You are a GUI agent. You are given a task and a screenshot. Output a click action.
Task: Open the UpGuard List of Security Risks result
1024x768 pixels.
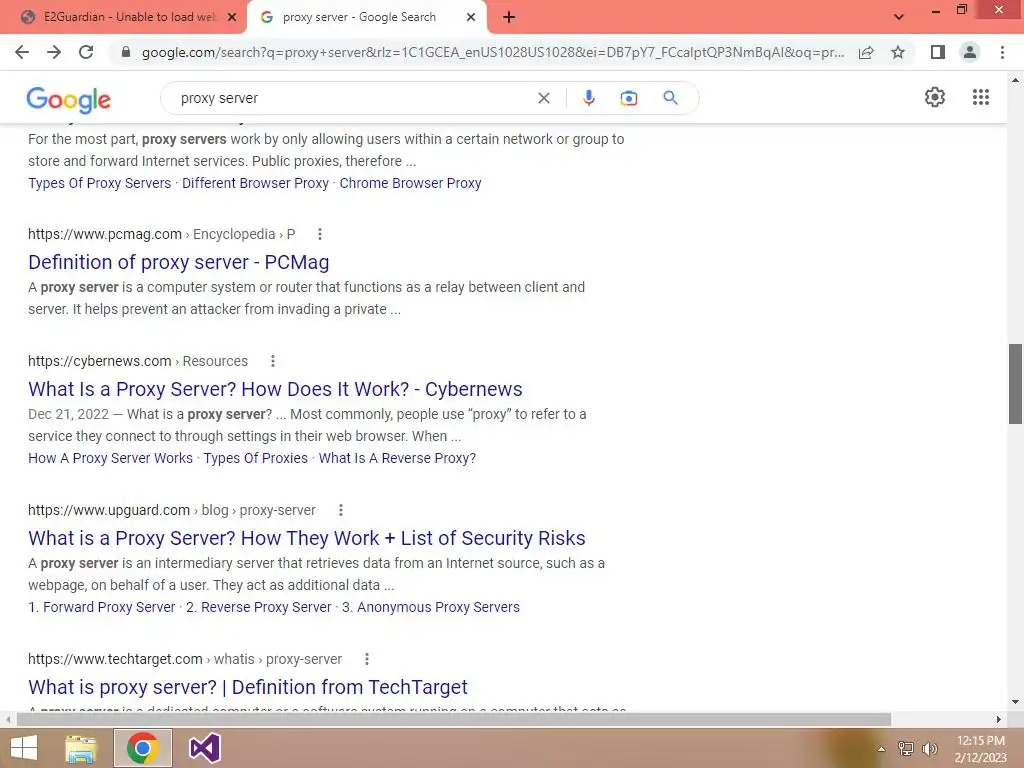point(306,538)
